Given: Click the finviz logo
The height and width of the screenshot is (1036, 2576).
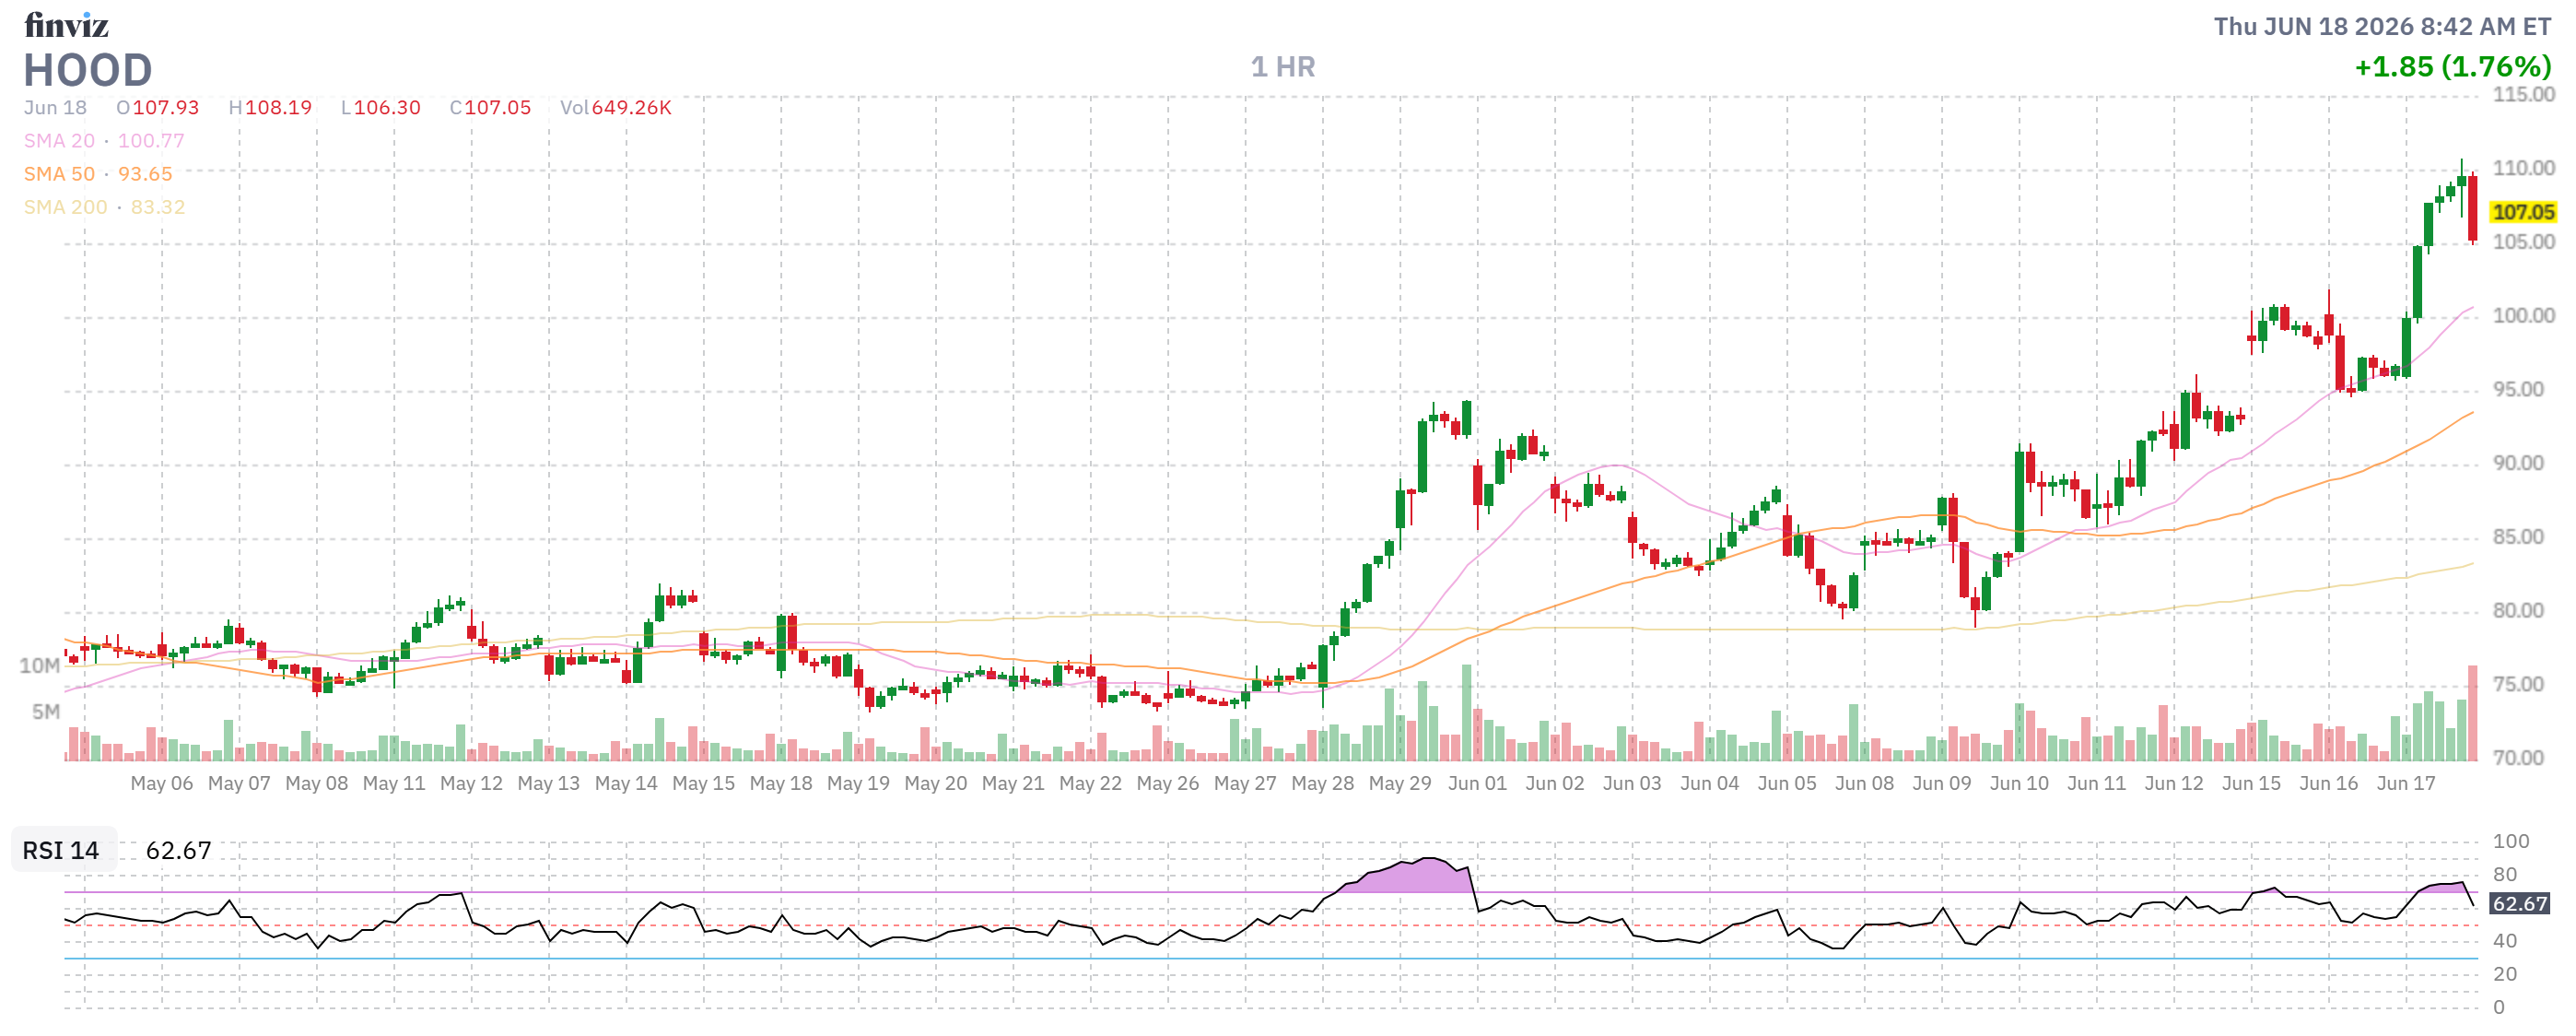Looking at the screenshot, I should click(x=66, y=25).
